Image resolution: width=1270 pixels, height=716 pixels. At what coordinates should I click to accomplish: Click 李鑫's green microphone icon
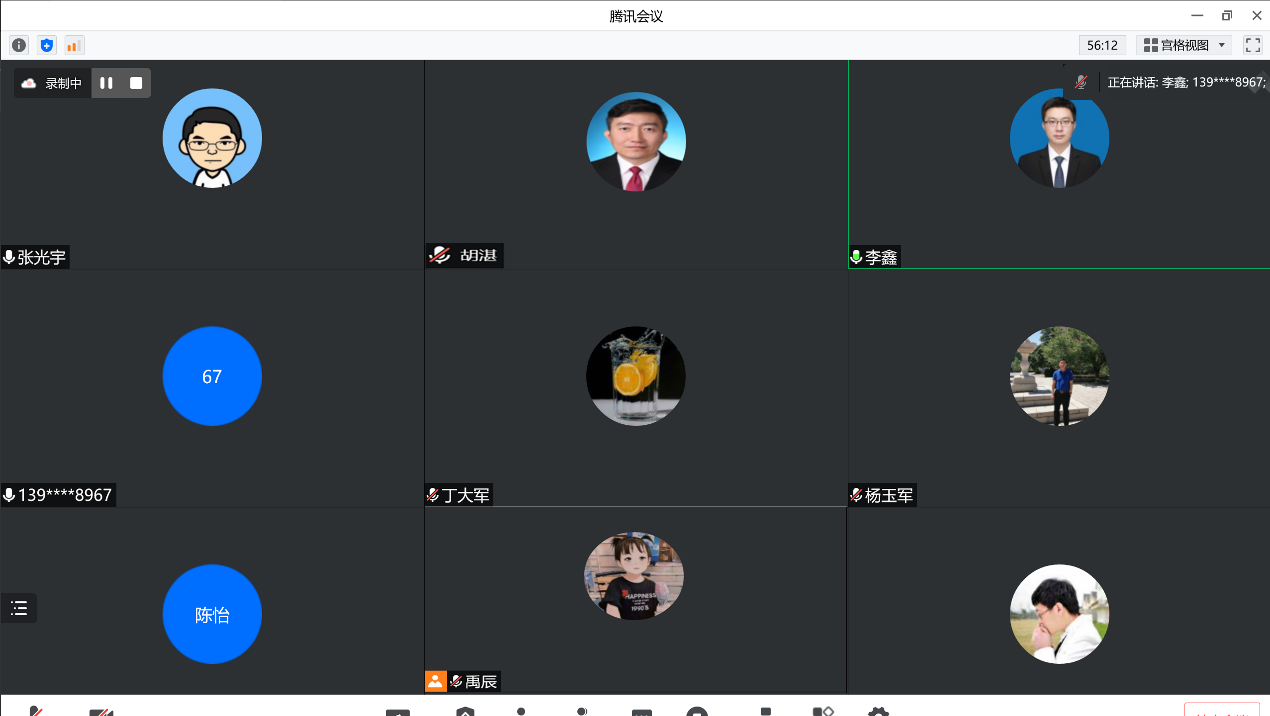[856, 257]
